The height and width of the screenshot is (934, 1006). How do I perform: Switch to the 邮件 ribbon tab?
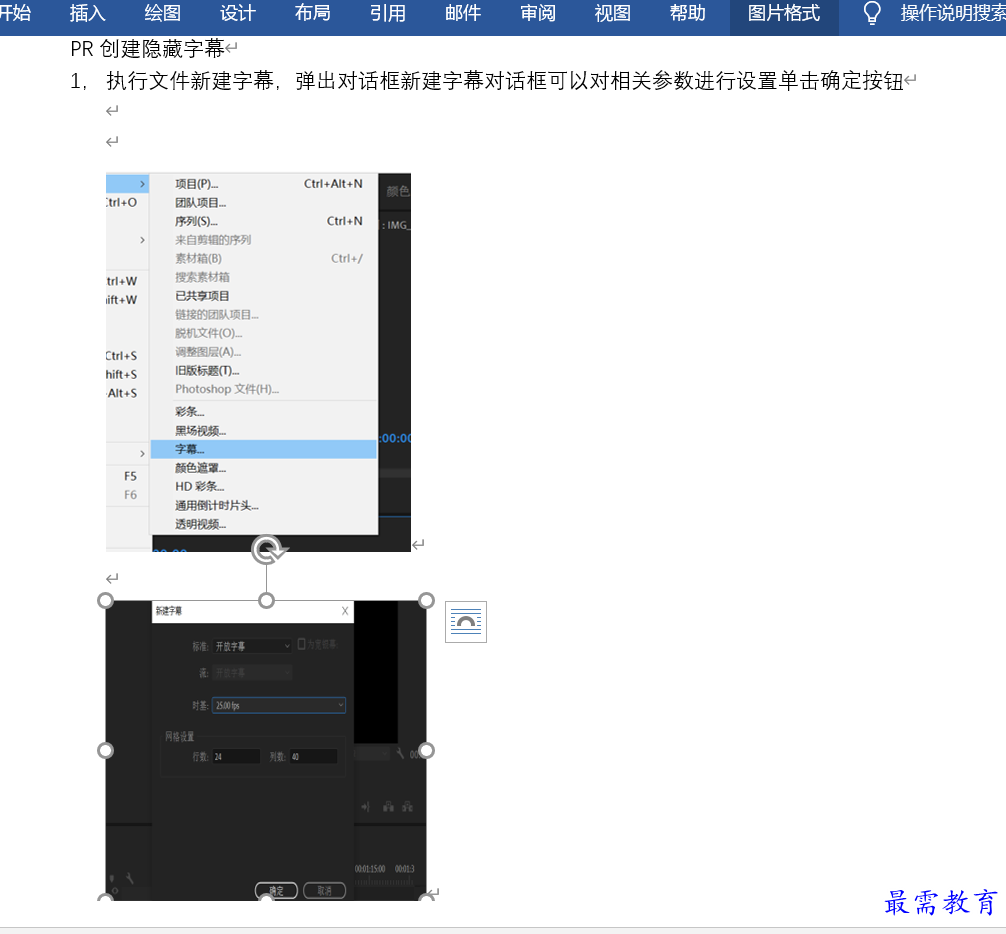coord(463,13)
